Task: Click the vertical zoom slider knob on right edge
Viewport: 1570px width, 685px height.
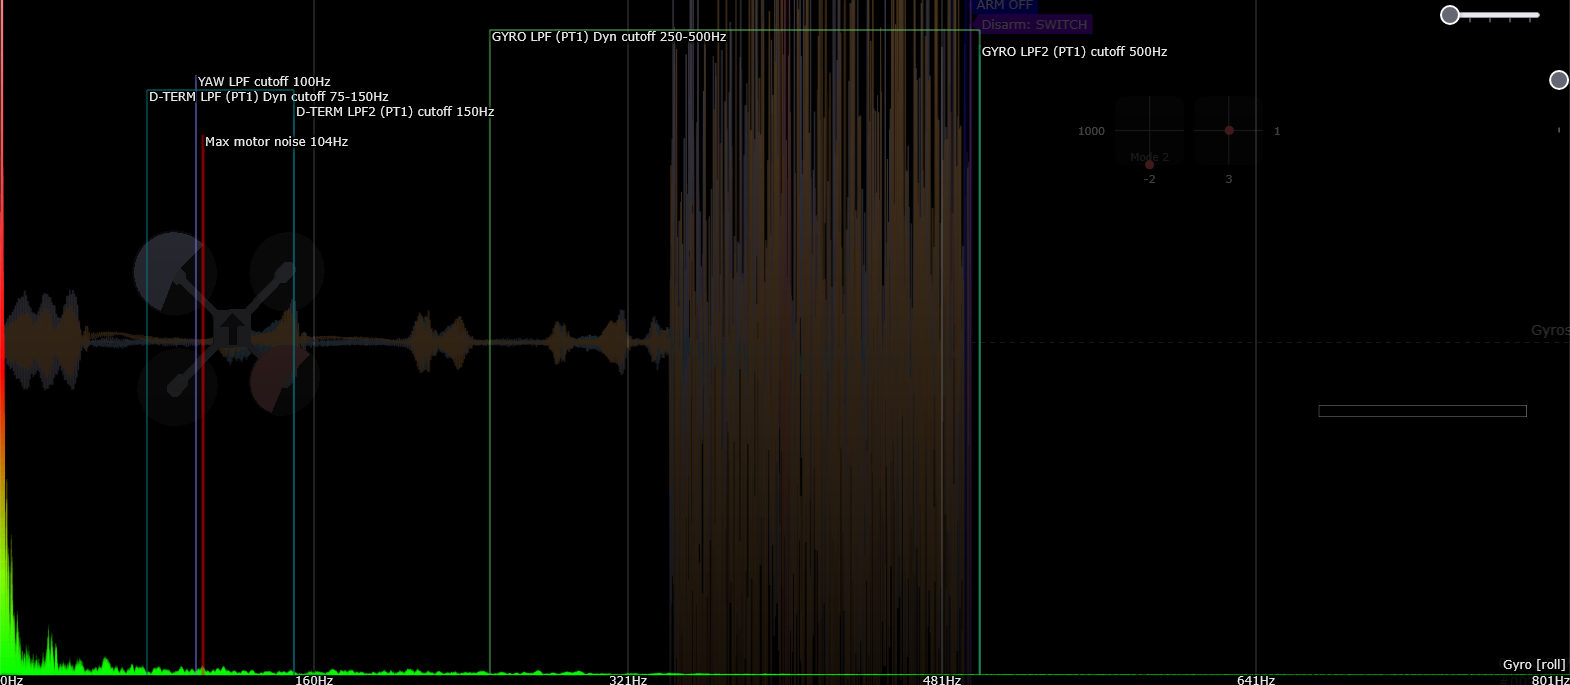Action: point(1558,80)
